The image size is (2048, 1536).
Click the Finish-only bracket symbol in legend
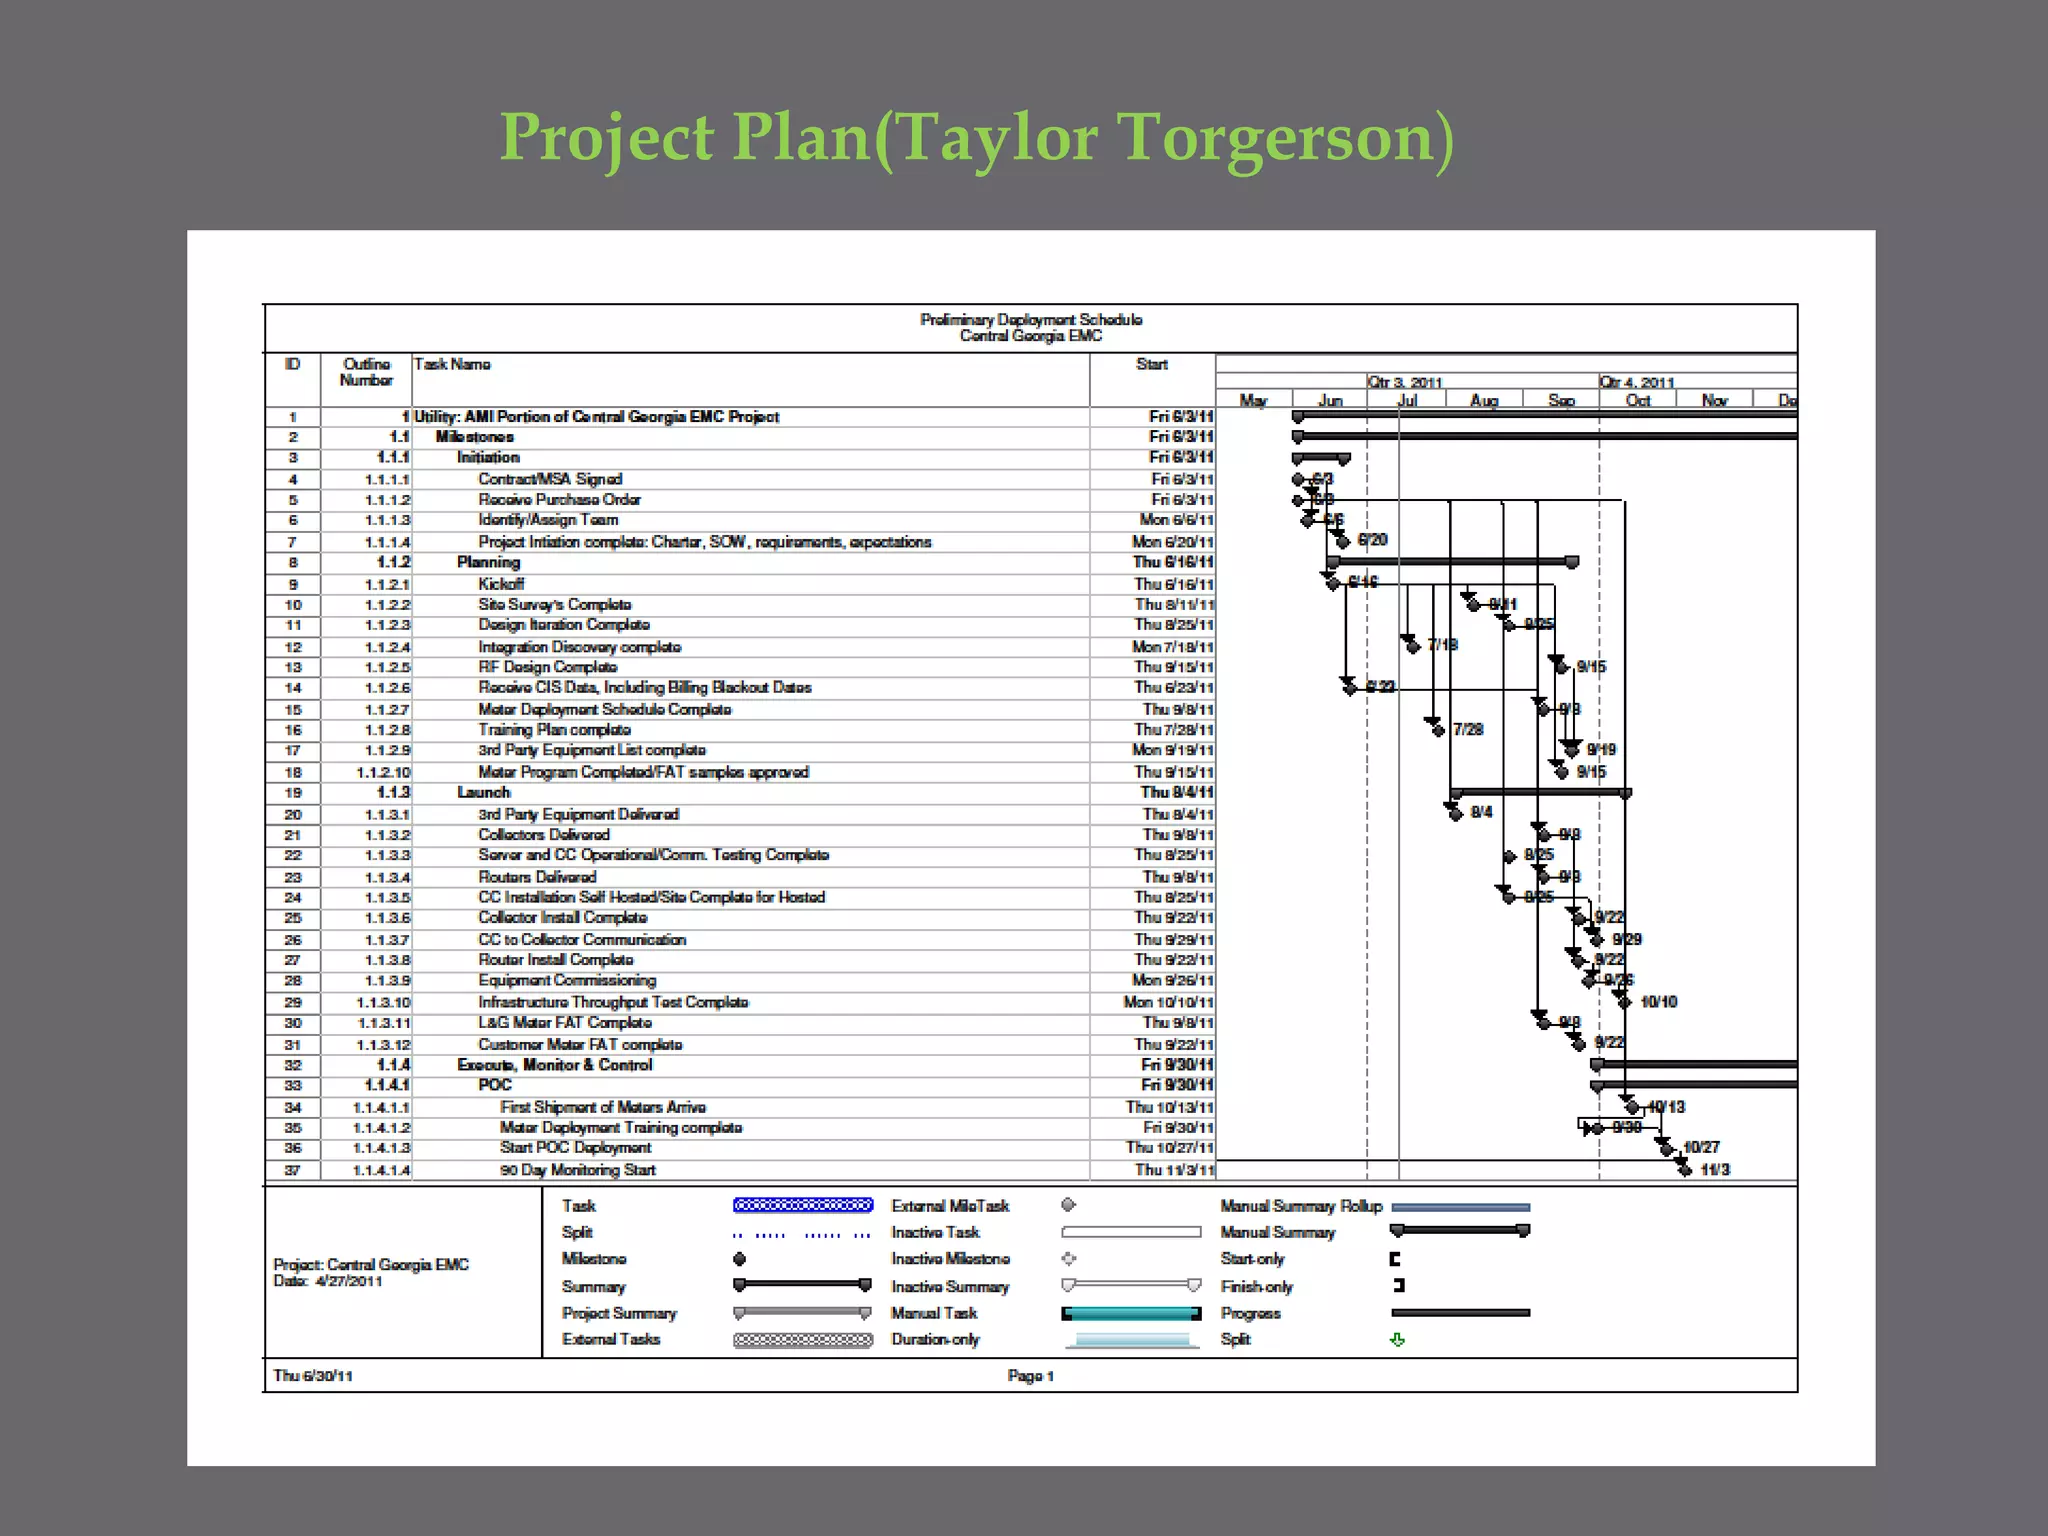(1399, 1285)
